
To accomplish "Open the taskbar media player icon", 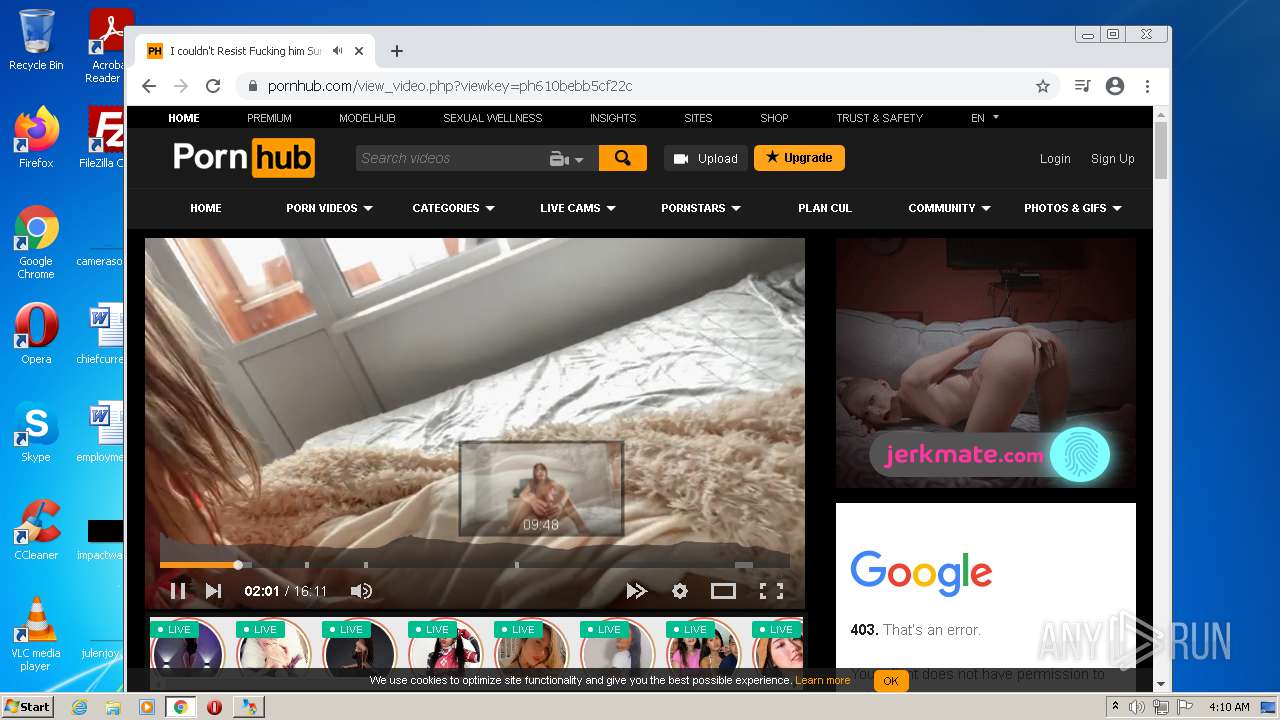I will 146,707.
